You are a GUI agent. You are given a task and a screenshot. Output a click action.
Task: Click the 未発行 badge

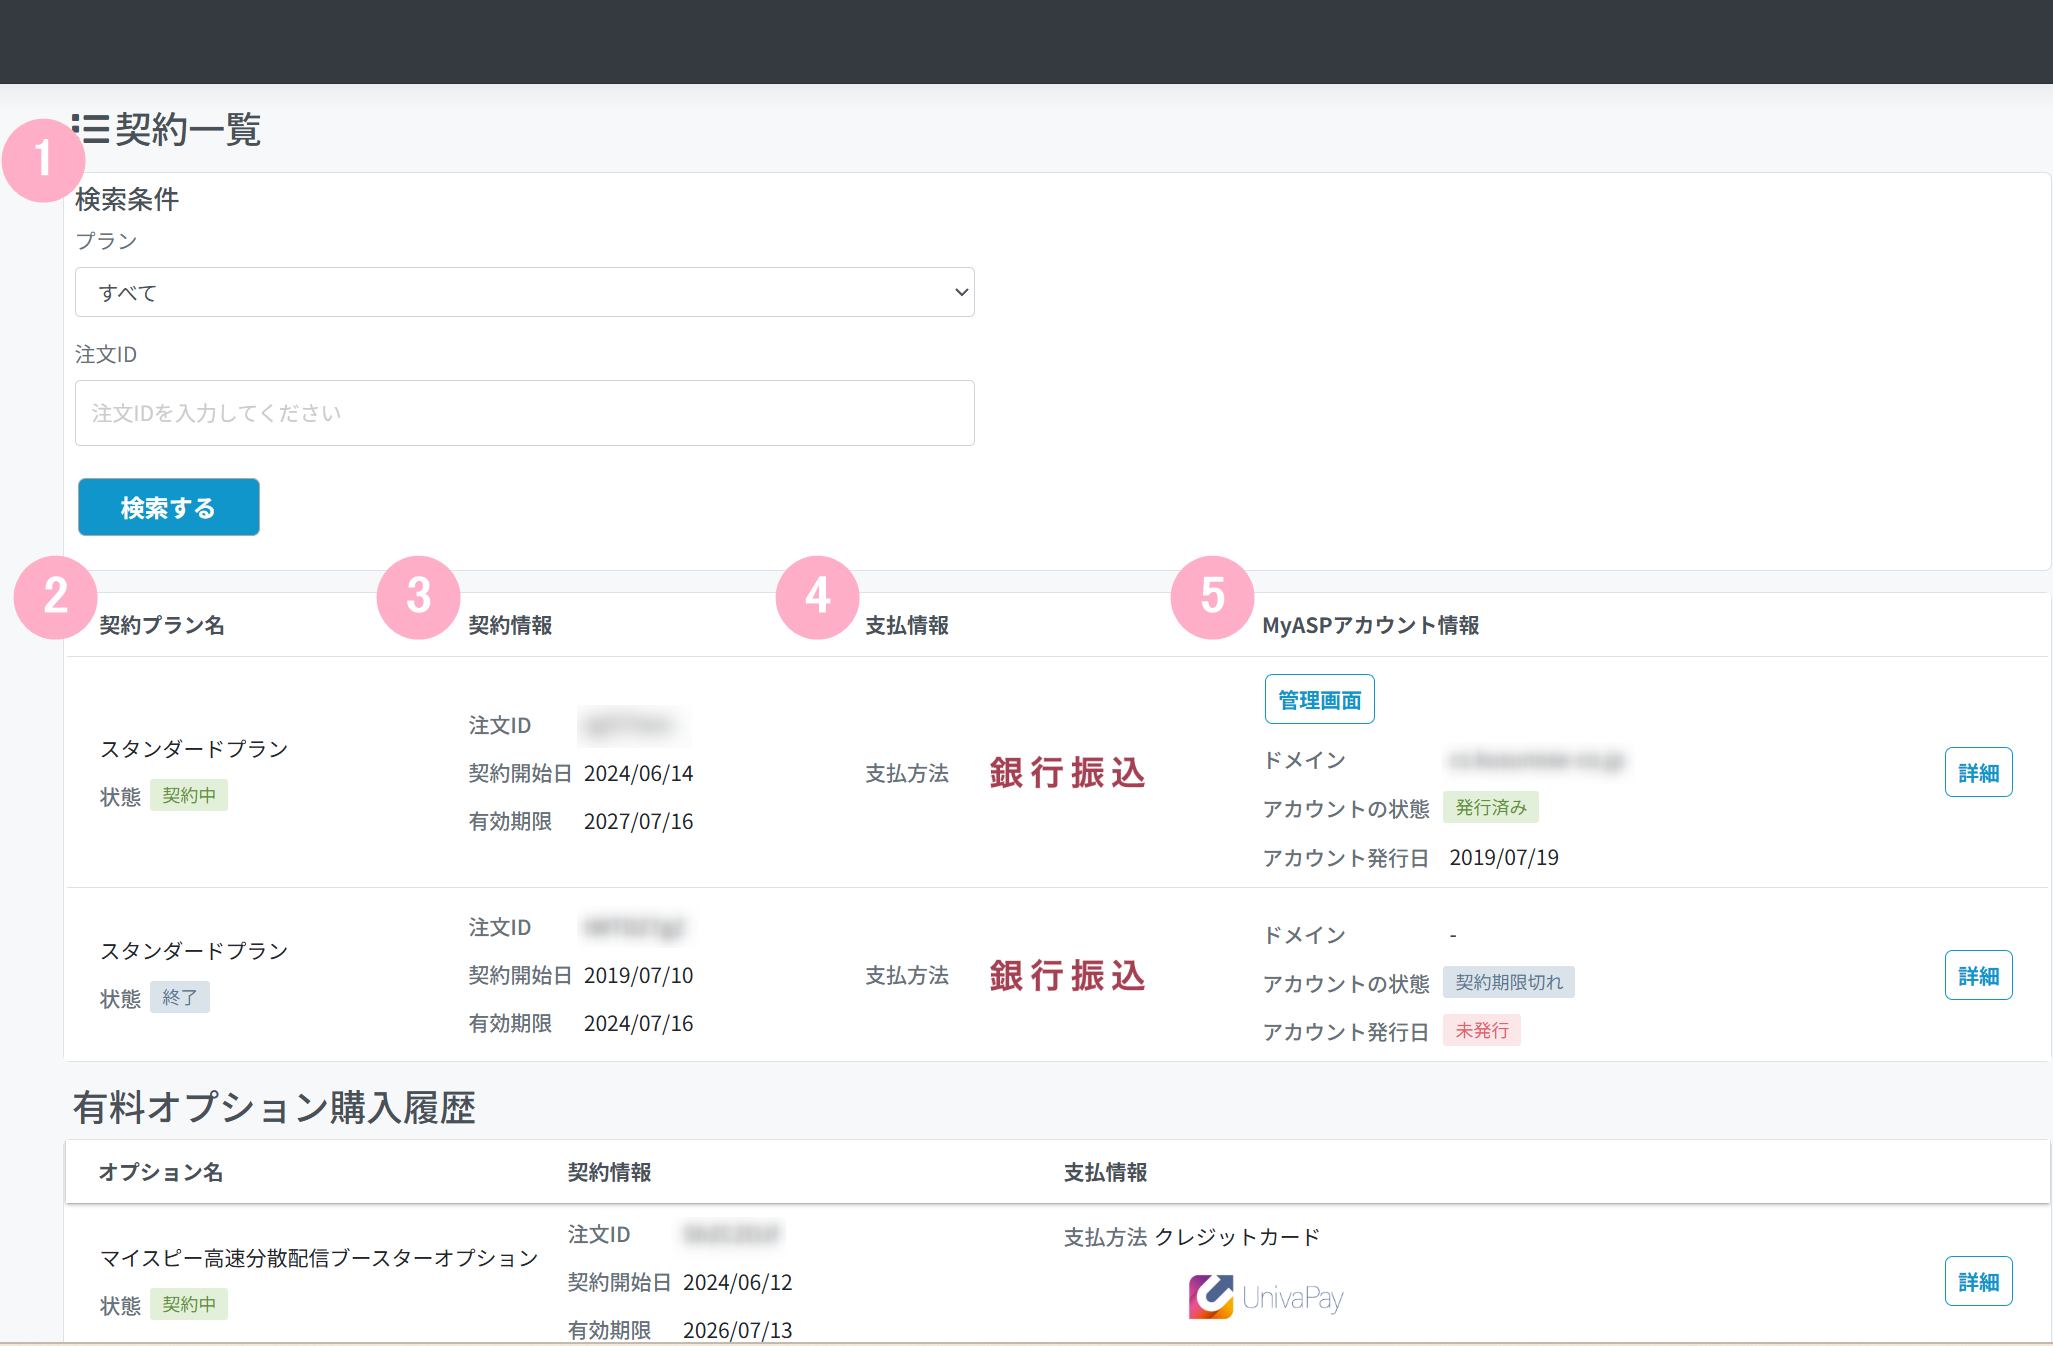point(1481,1030)
